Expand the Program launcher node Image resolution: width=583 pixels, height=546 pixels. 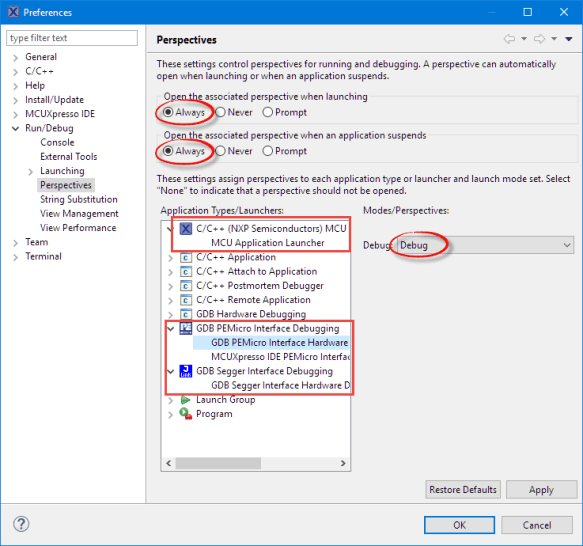(x=171, y=414)
